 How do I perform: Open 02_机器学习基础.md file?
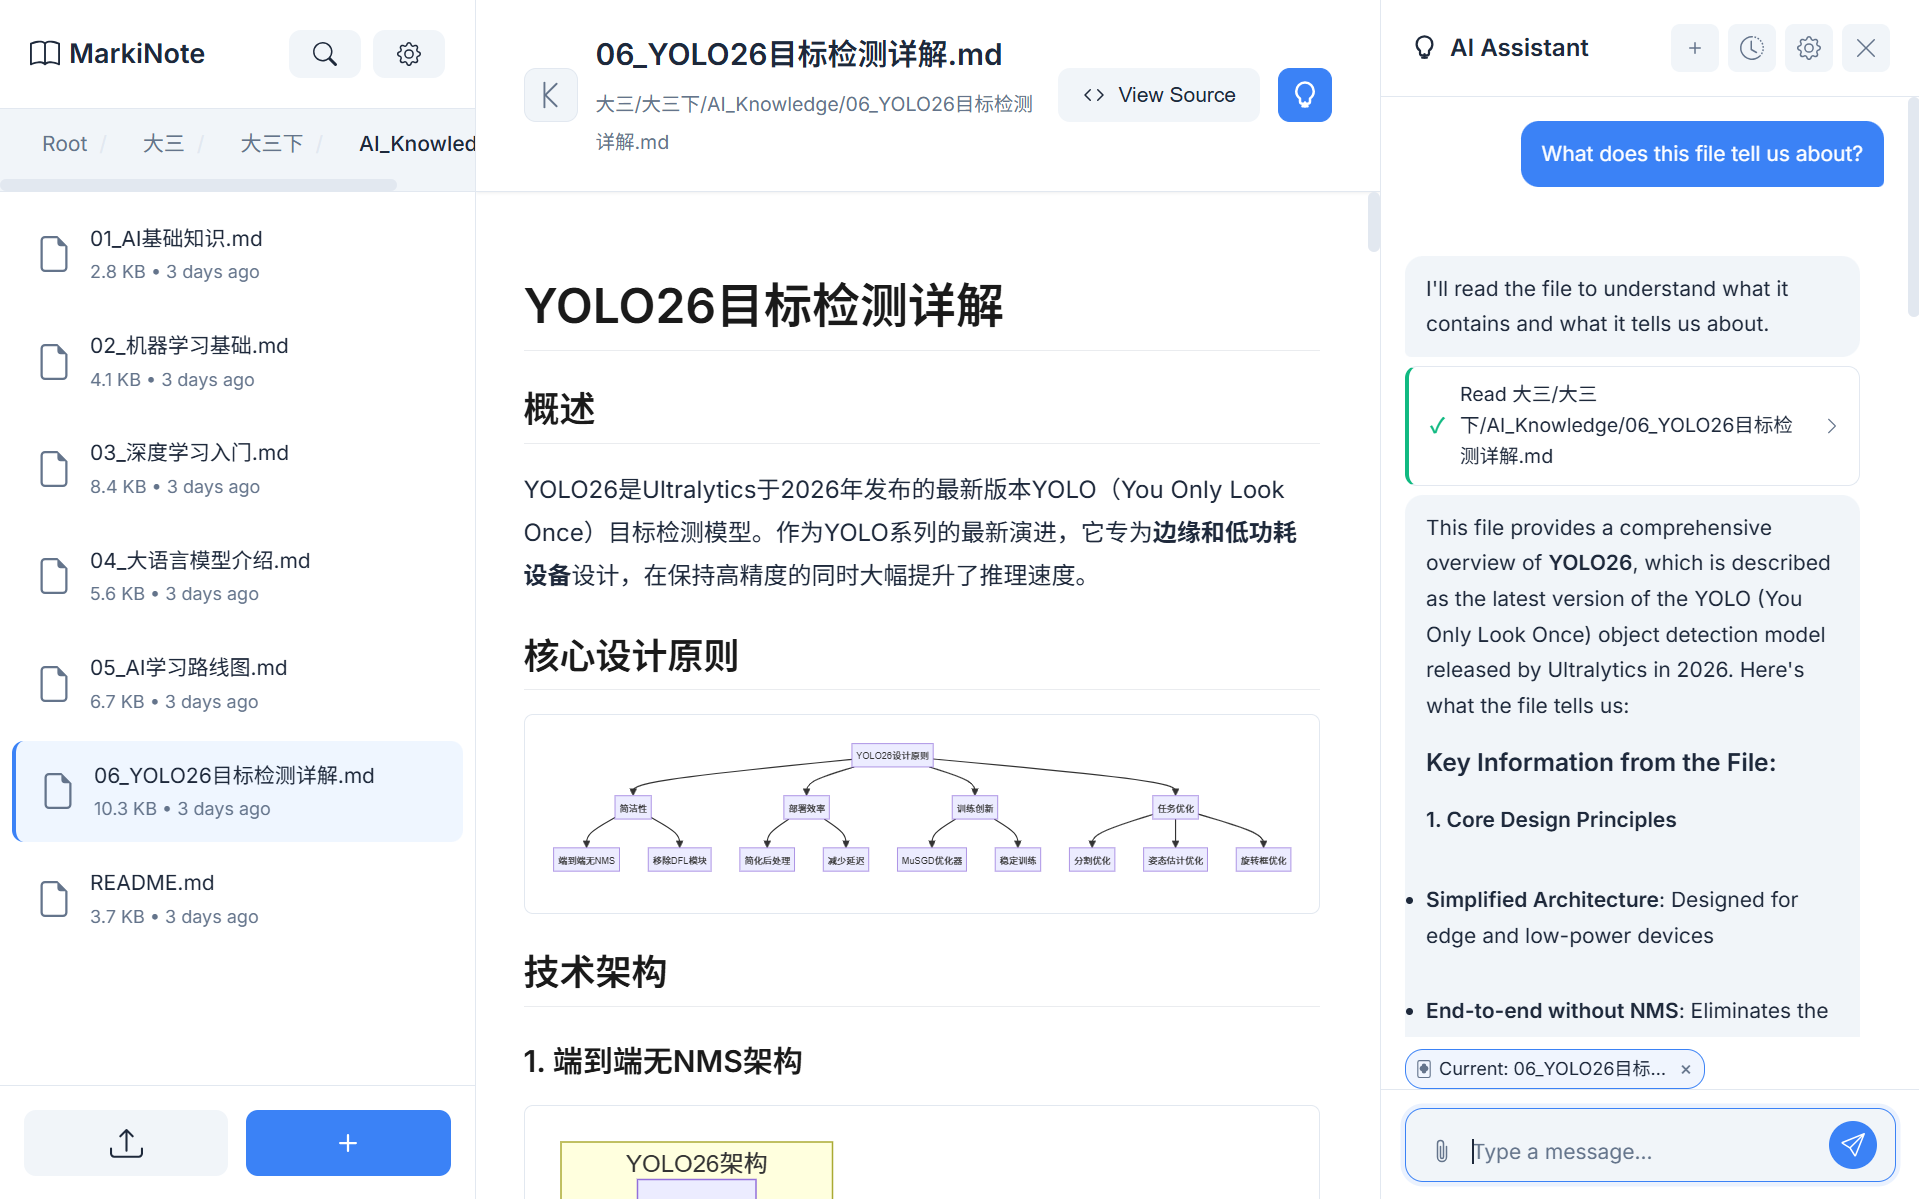[x=238, y=362]
